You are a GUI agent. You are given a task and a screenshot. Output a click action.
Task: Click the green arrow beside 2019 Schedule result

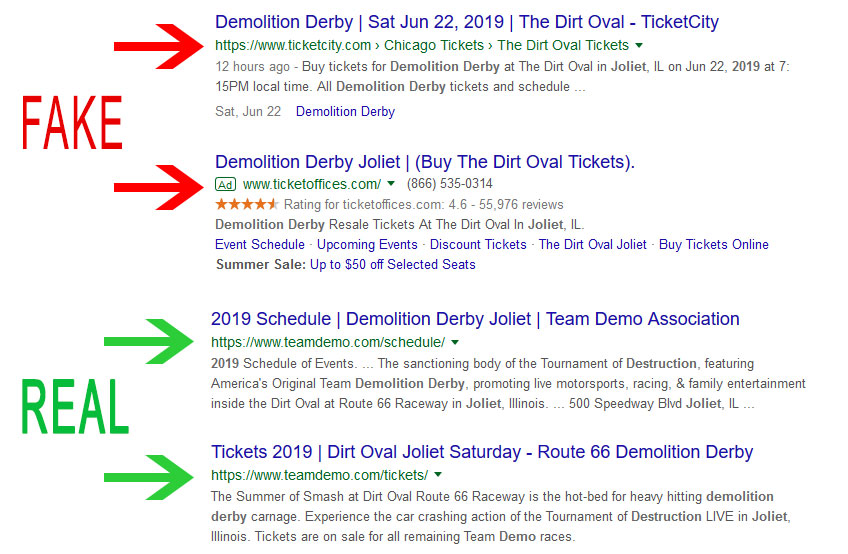(x=149, y=341)
